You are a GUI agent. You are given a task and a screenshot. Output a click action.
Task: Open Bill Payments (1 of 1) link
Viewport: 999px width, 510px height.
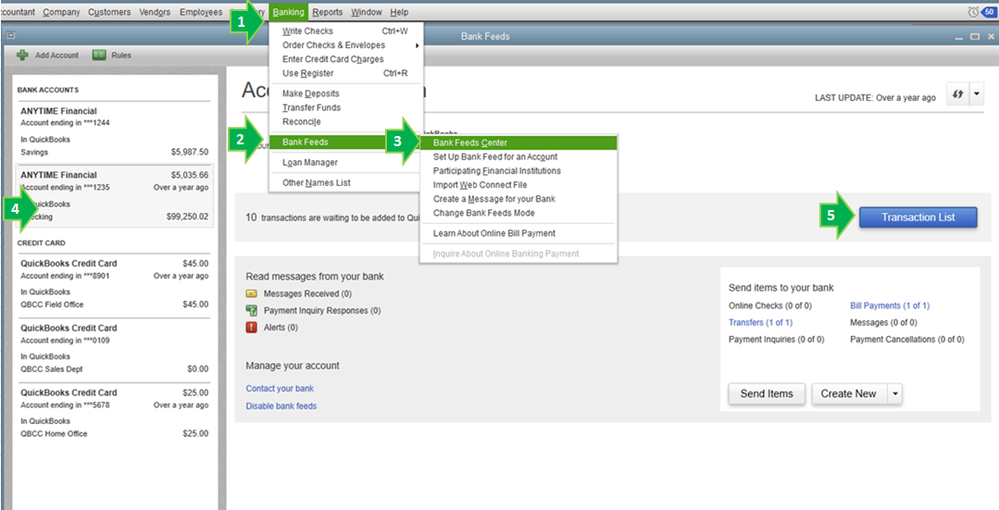click(889, 306)
